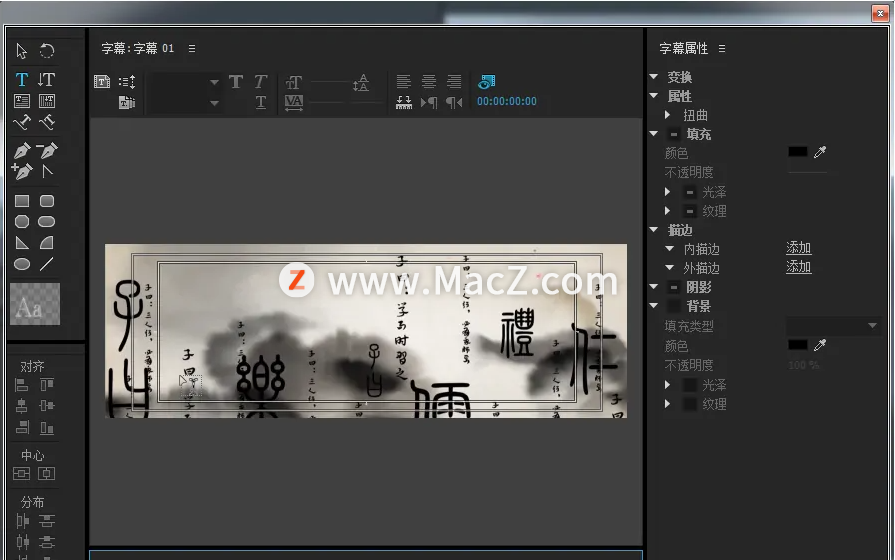Expand the 扭曲 section
Screen dimensions: 895x560
pos(667,115)
